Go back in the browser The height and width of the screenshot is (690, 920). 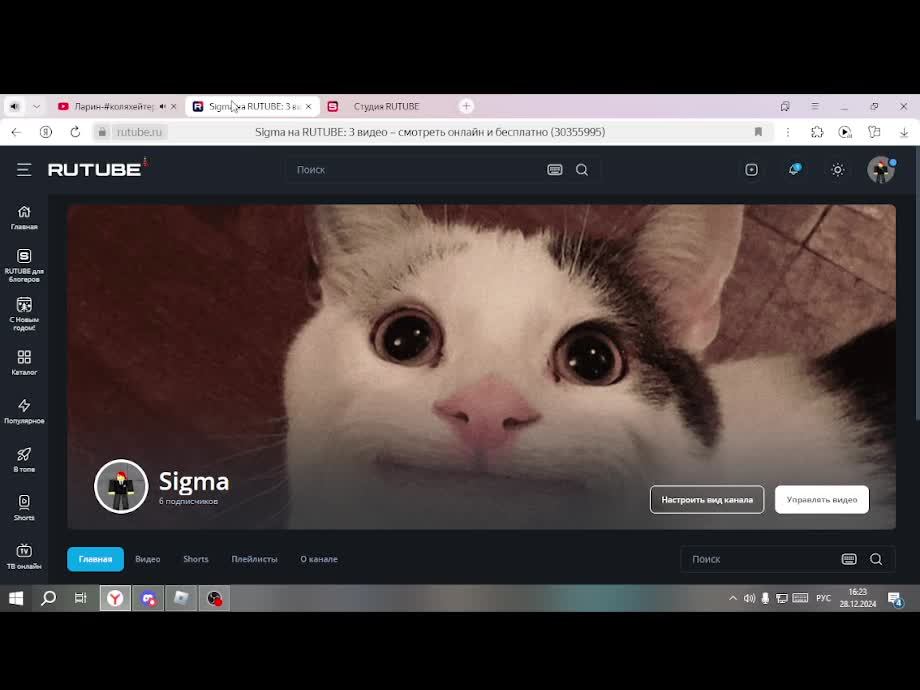pyautogui.click(x=16, y=132)
